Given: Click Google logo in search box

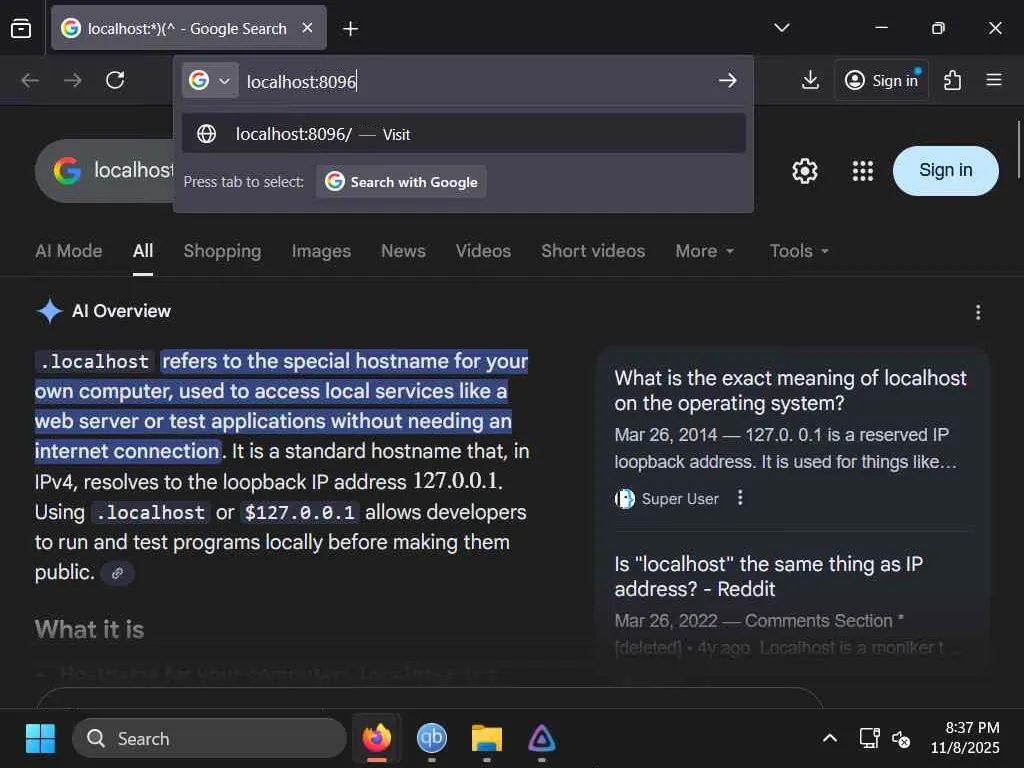Looking at the screenshot, I should pos(67,170).
